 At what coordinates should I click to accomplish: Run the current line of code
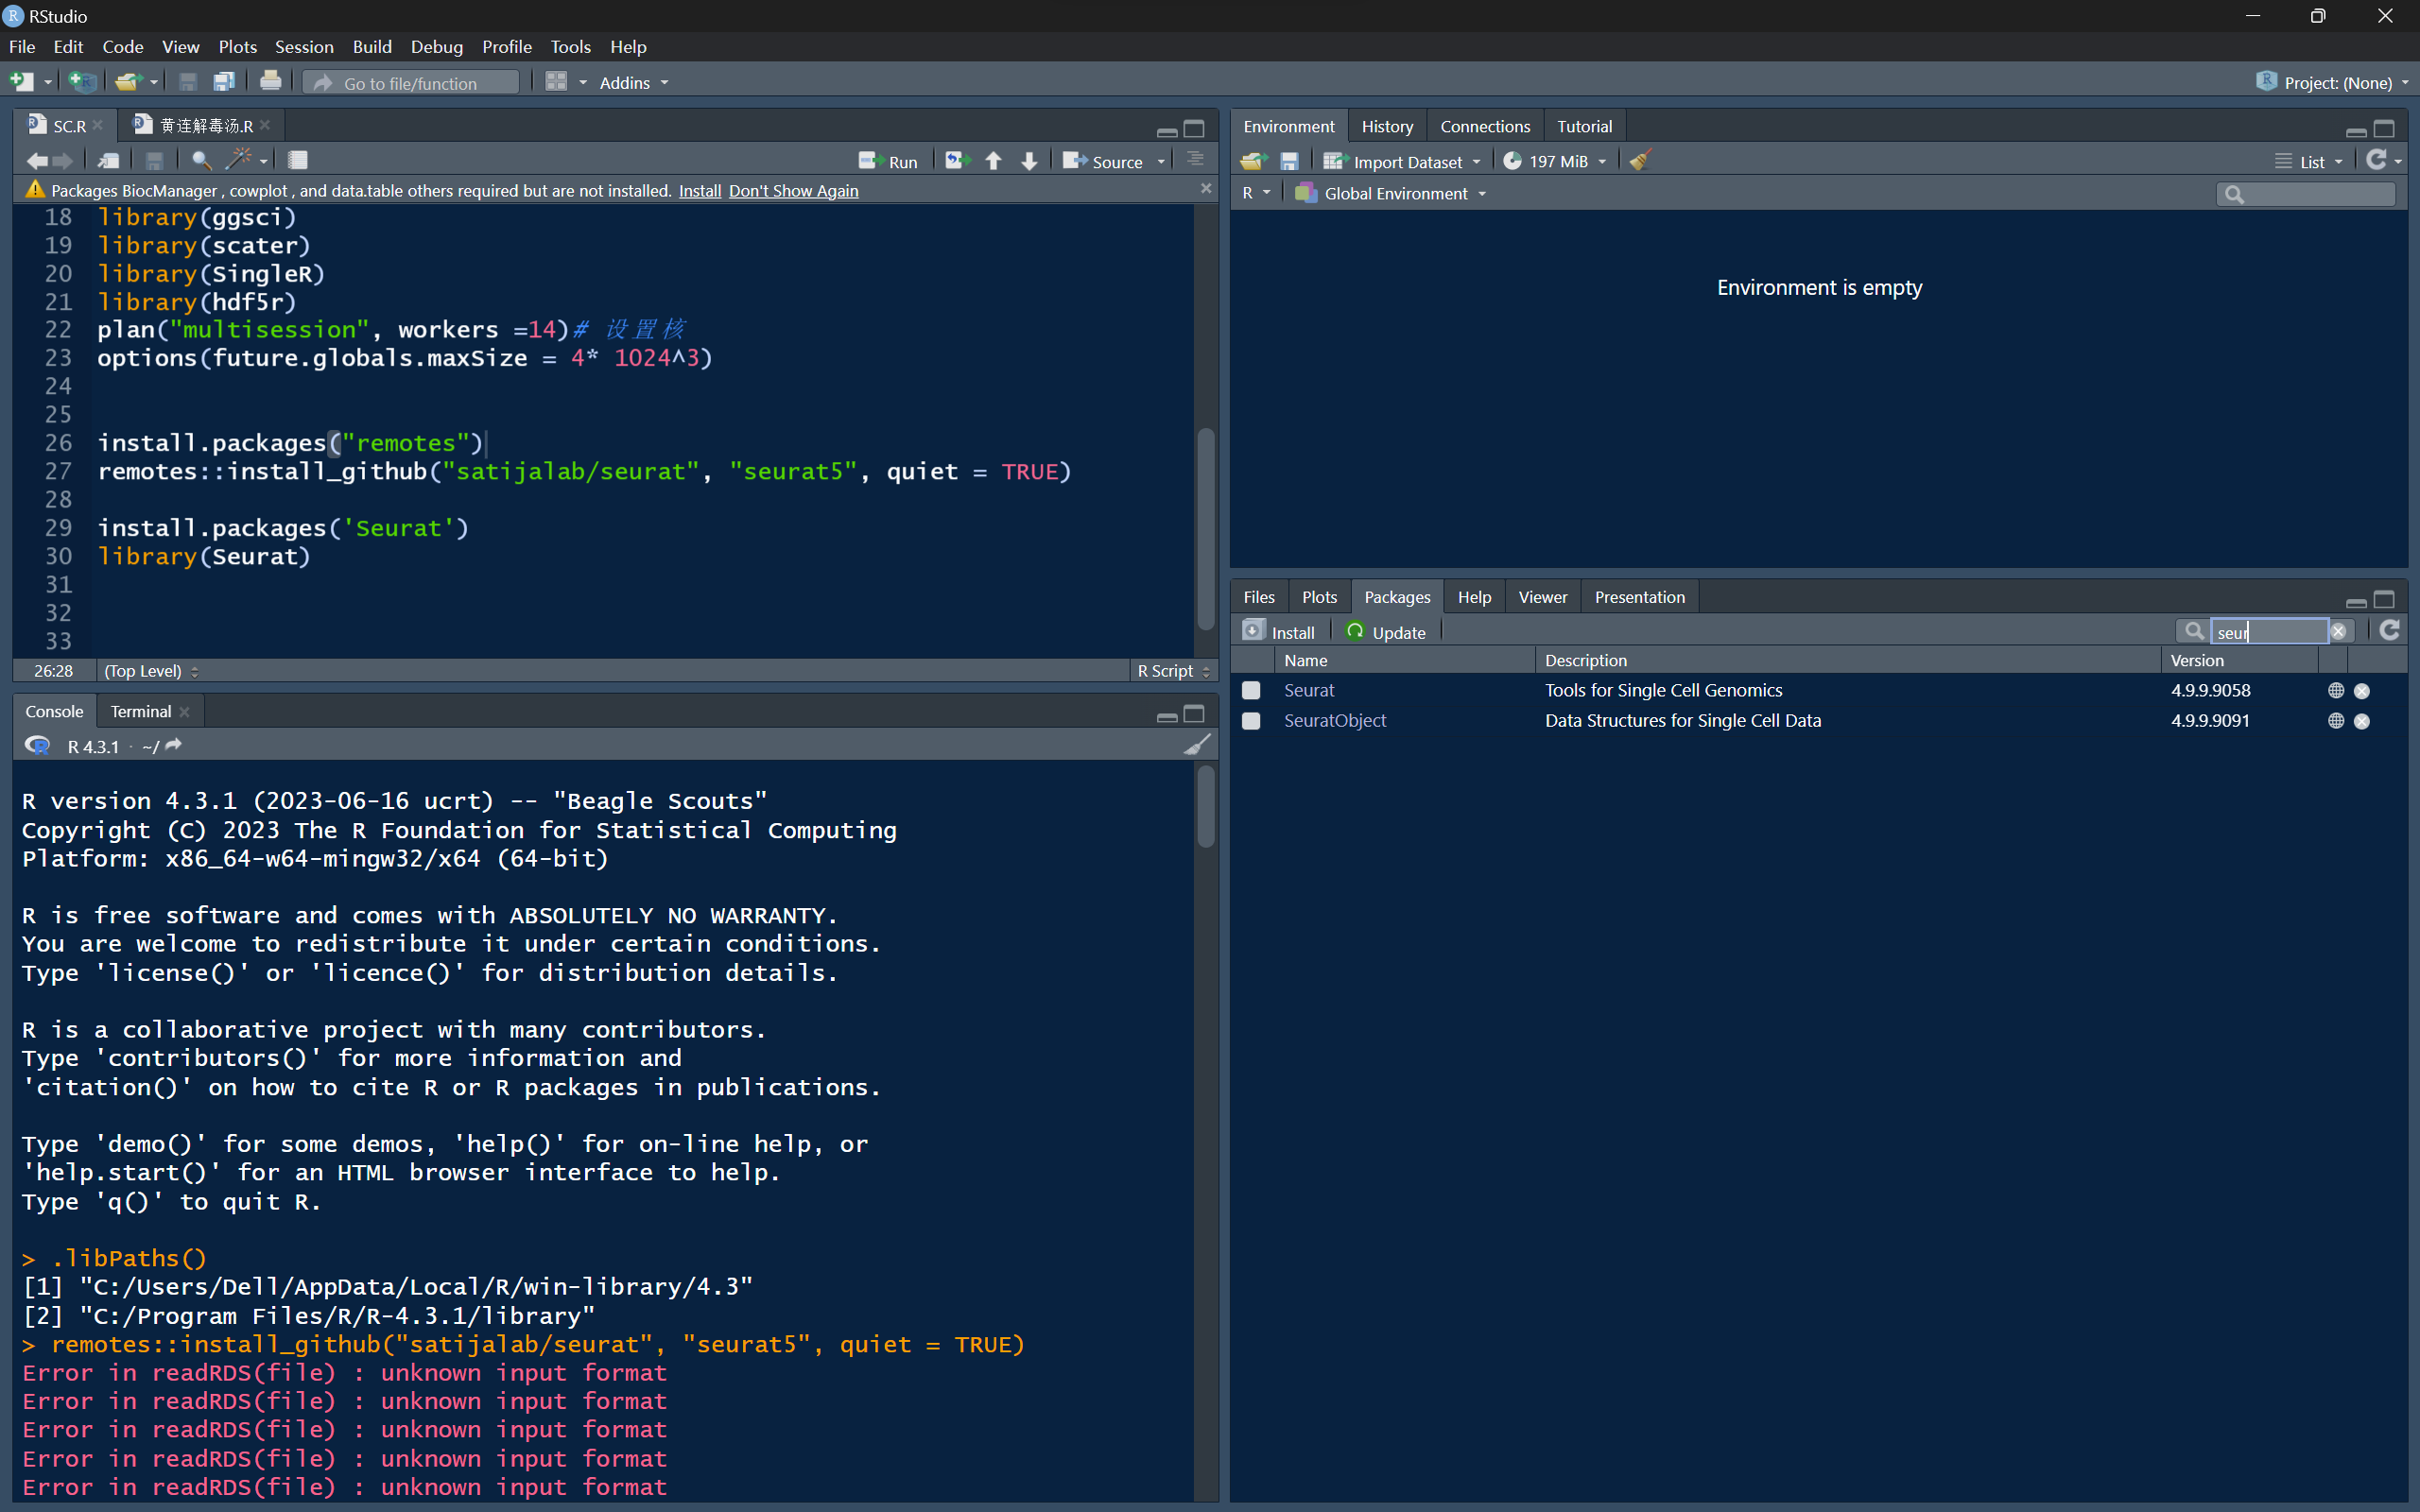(887, 160)
